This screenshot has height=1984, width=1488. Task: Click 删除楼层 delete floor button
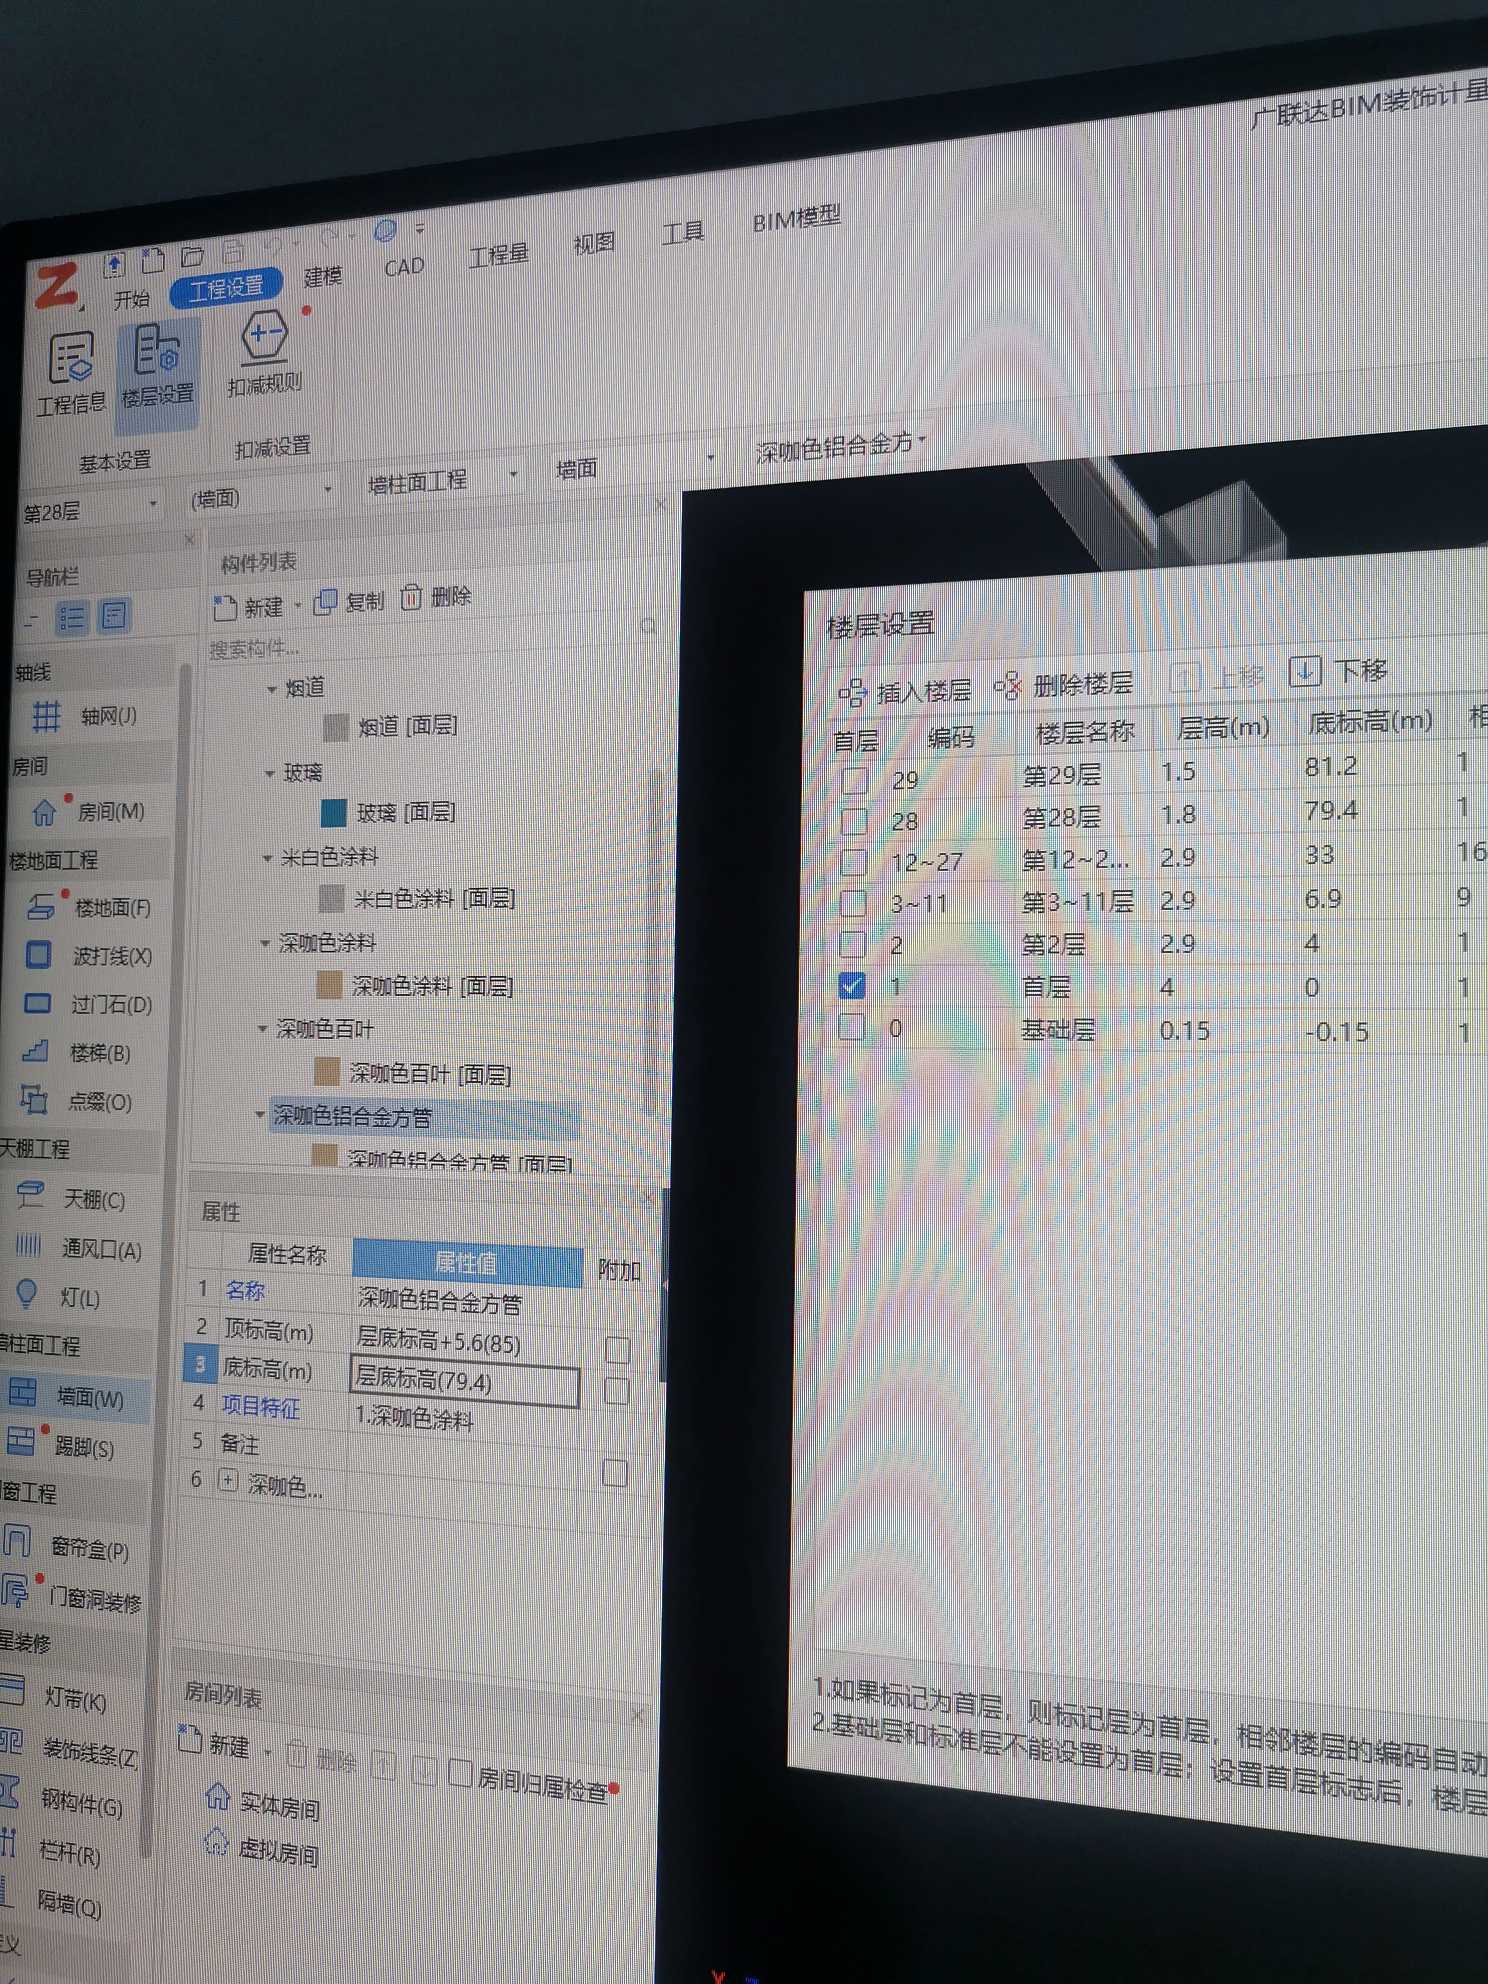coord(1063,685)
